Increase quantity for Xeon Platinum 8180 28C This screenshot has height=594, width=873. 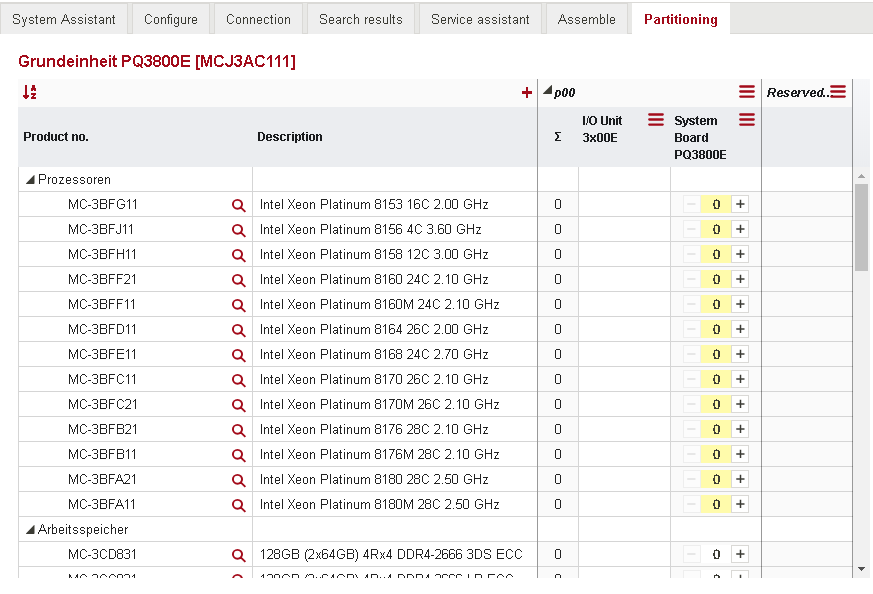point(740,480)
